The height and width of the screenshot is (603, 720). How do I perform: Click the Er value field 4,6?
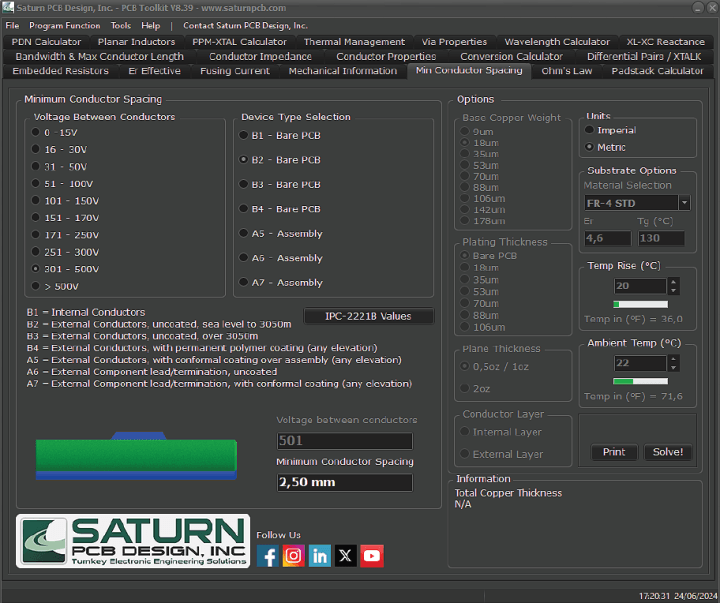pos(608,238)
